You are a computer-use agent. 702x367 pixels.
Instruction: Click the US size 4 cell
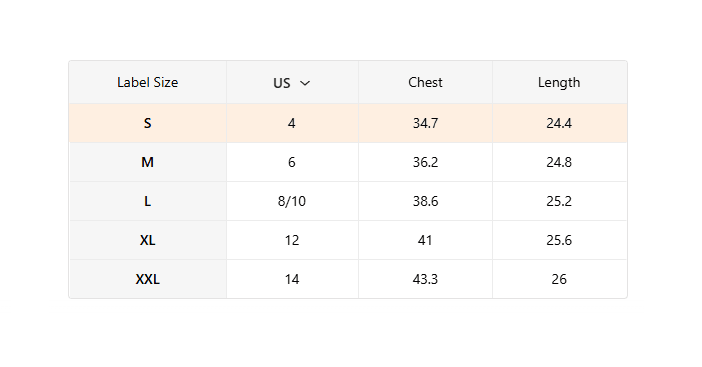(292, 123)
